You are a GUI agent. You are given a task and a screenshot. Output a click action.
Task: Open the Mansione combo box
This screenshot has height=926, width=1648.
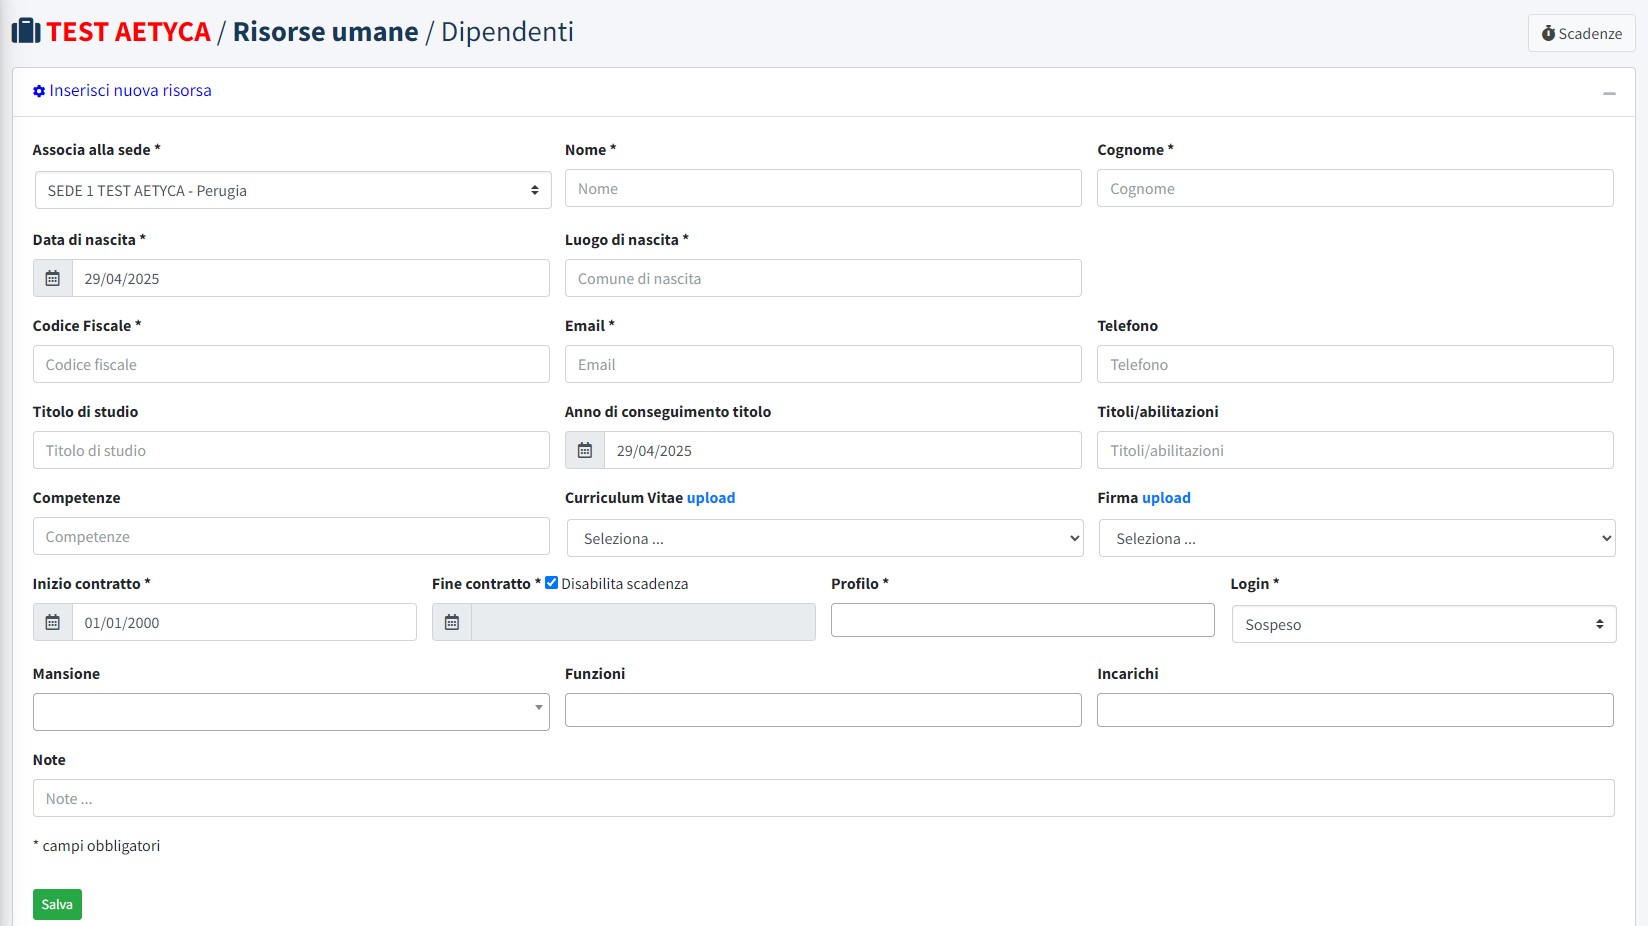point(291,712)
